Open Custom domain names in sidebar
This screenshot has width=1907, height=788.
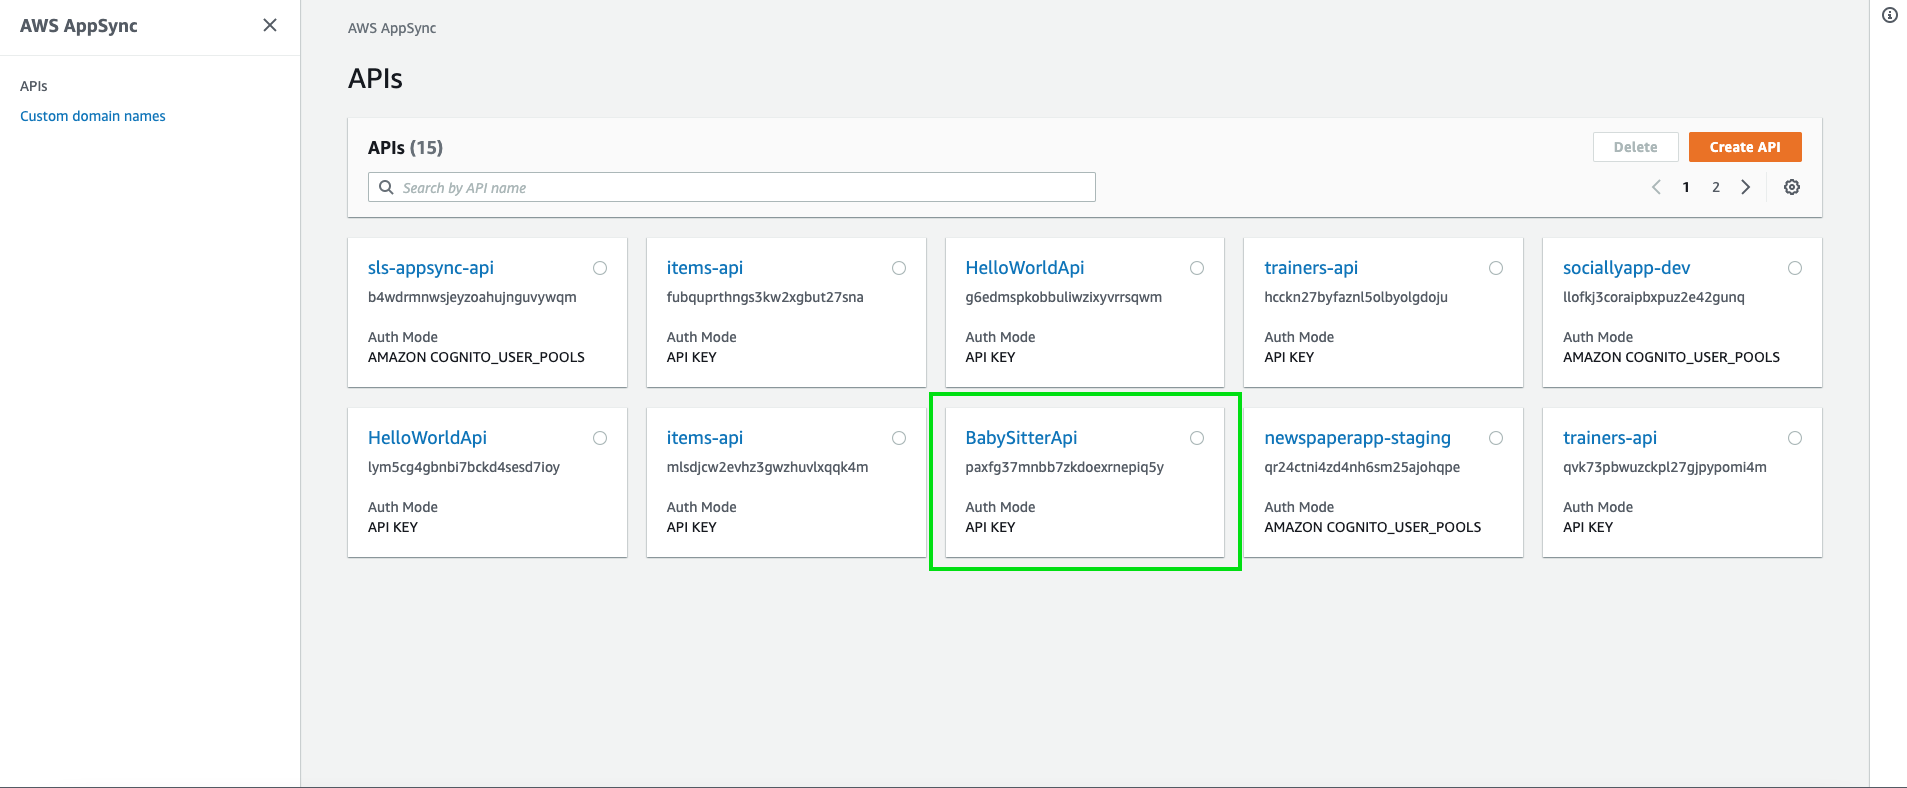pyautogui.click(x=93, y=116)
